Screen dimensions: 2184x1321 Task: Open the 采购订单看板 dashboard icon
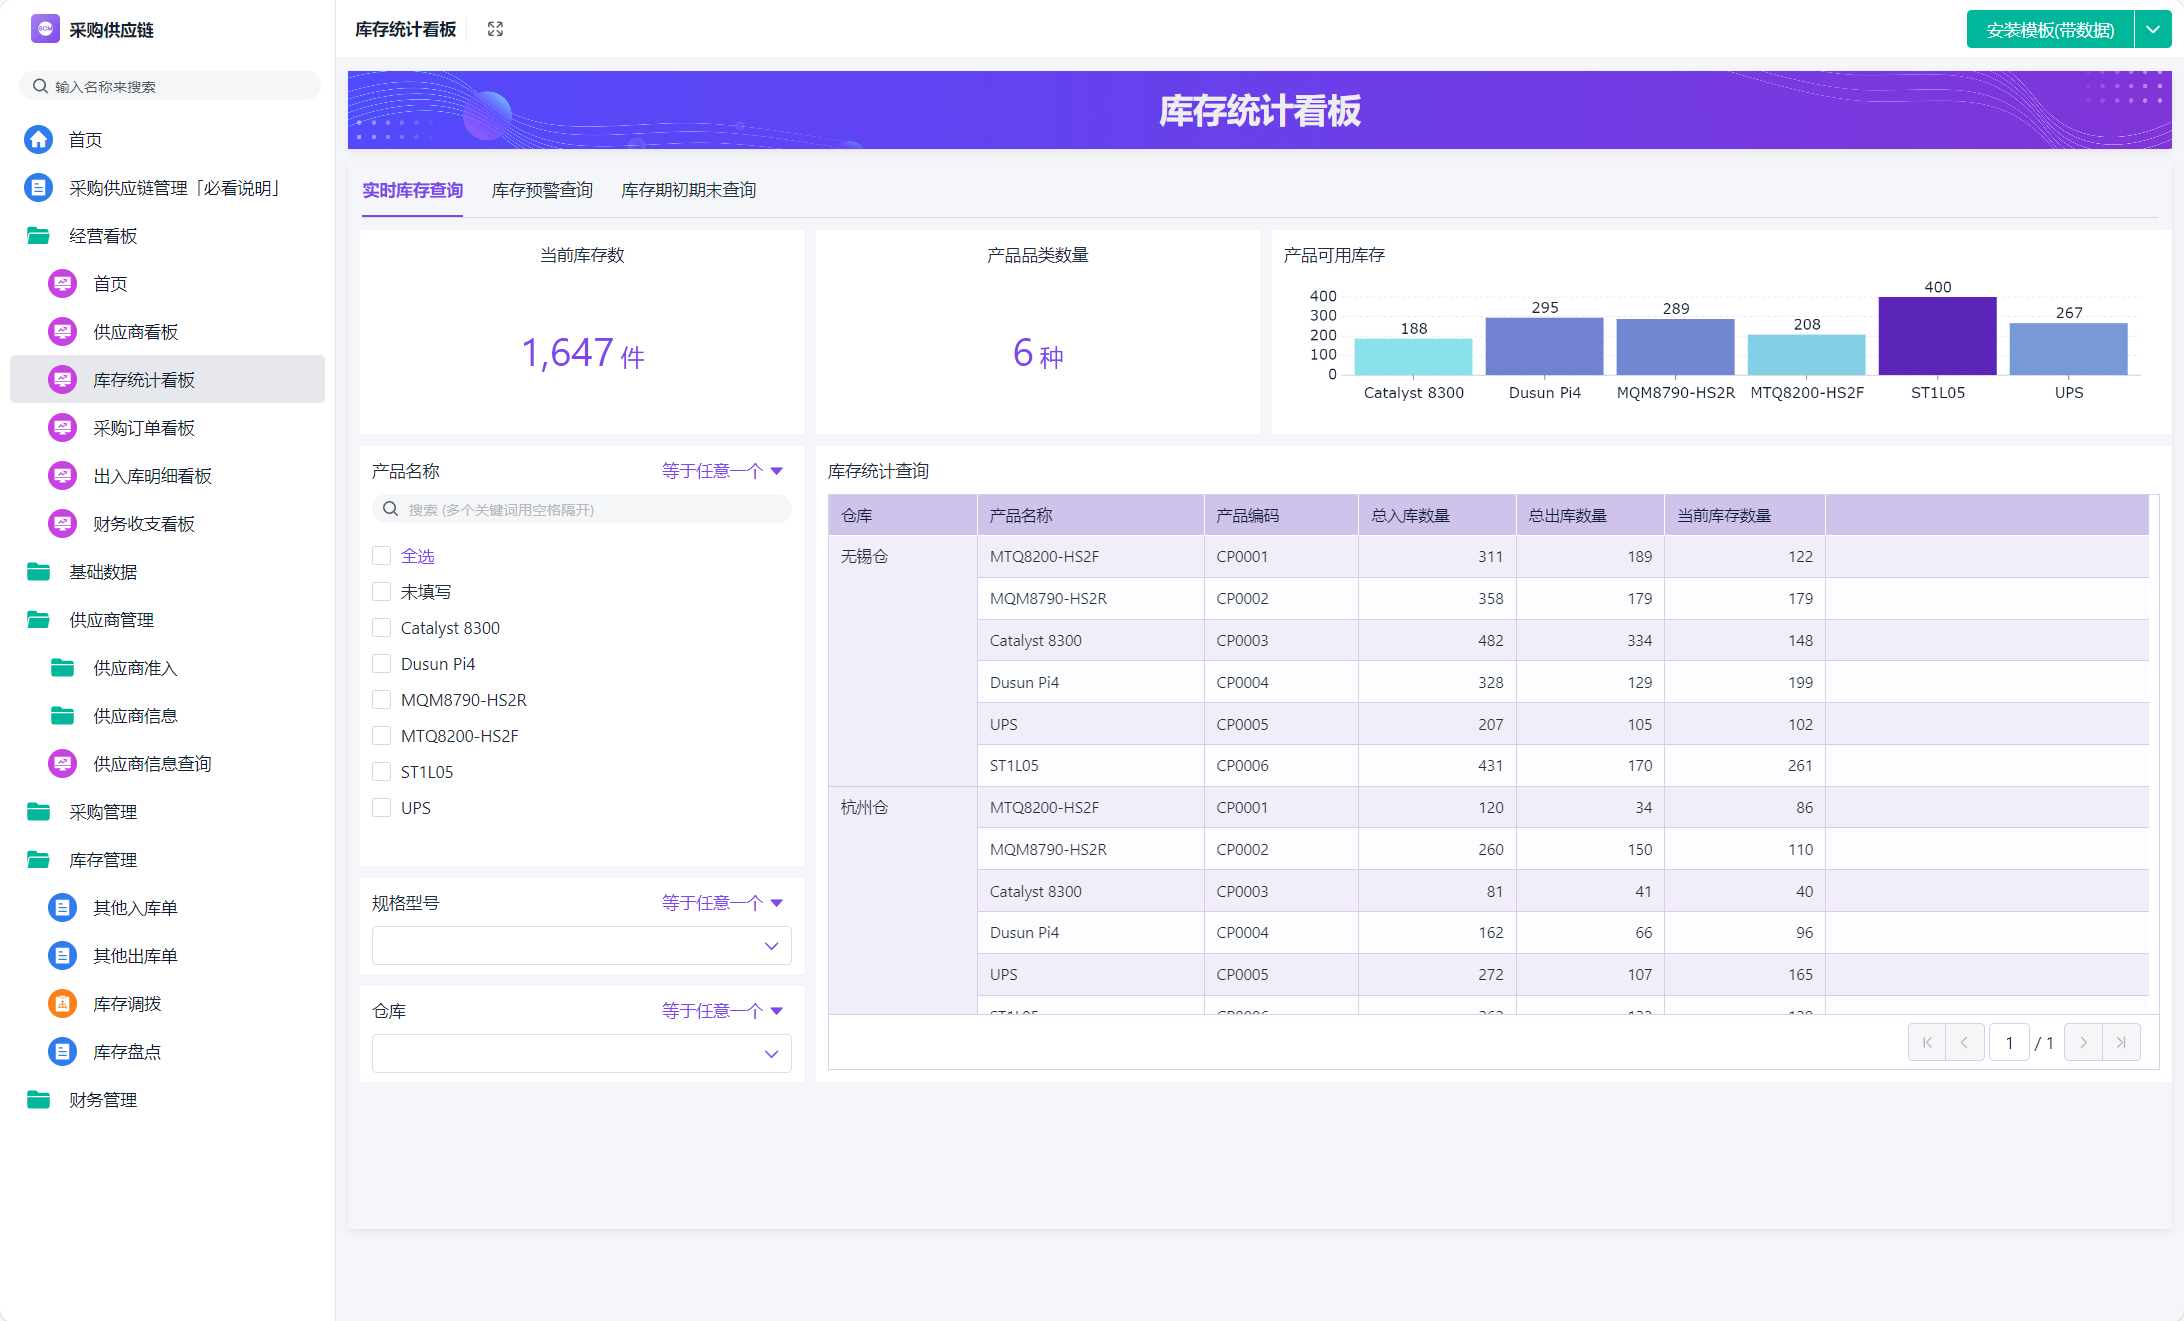62,428
